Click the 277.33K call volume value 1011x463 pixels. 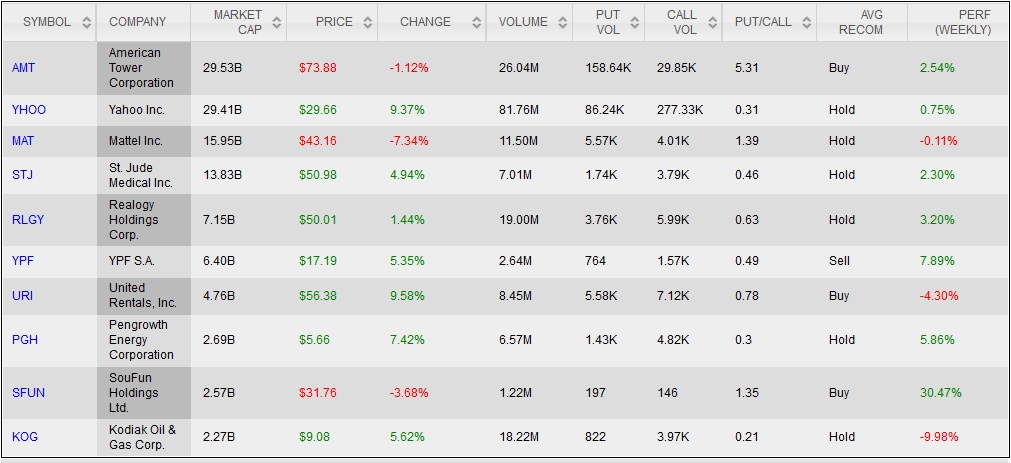[680, 110]
